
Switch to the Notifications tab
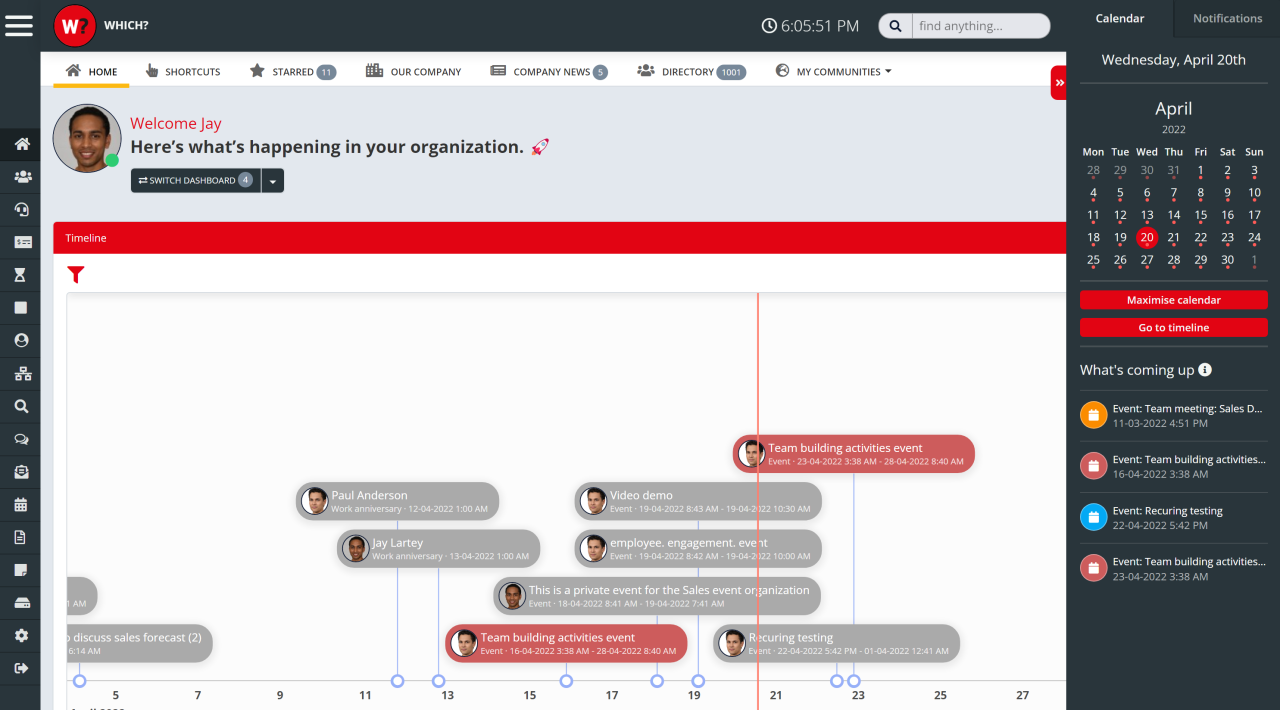coord(1227,18)
